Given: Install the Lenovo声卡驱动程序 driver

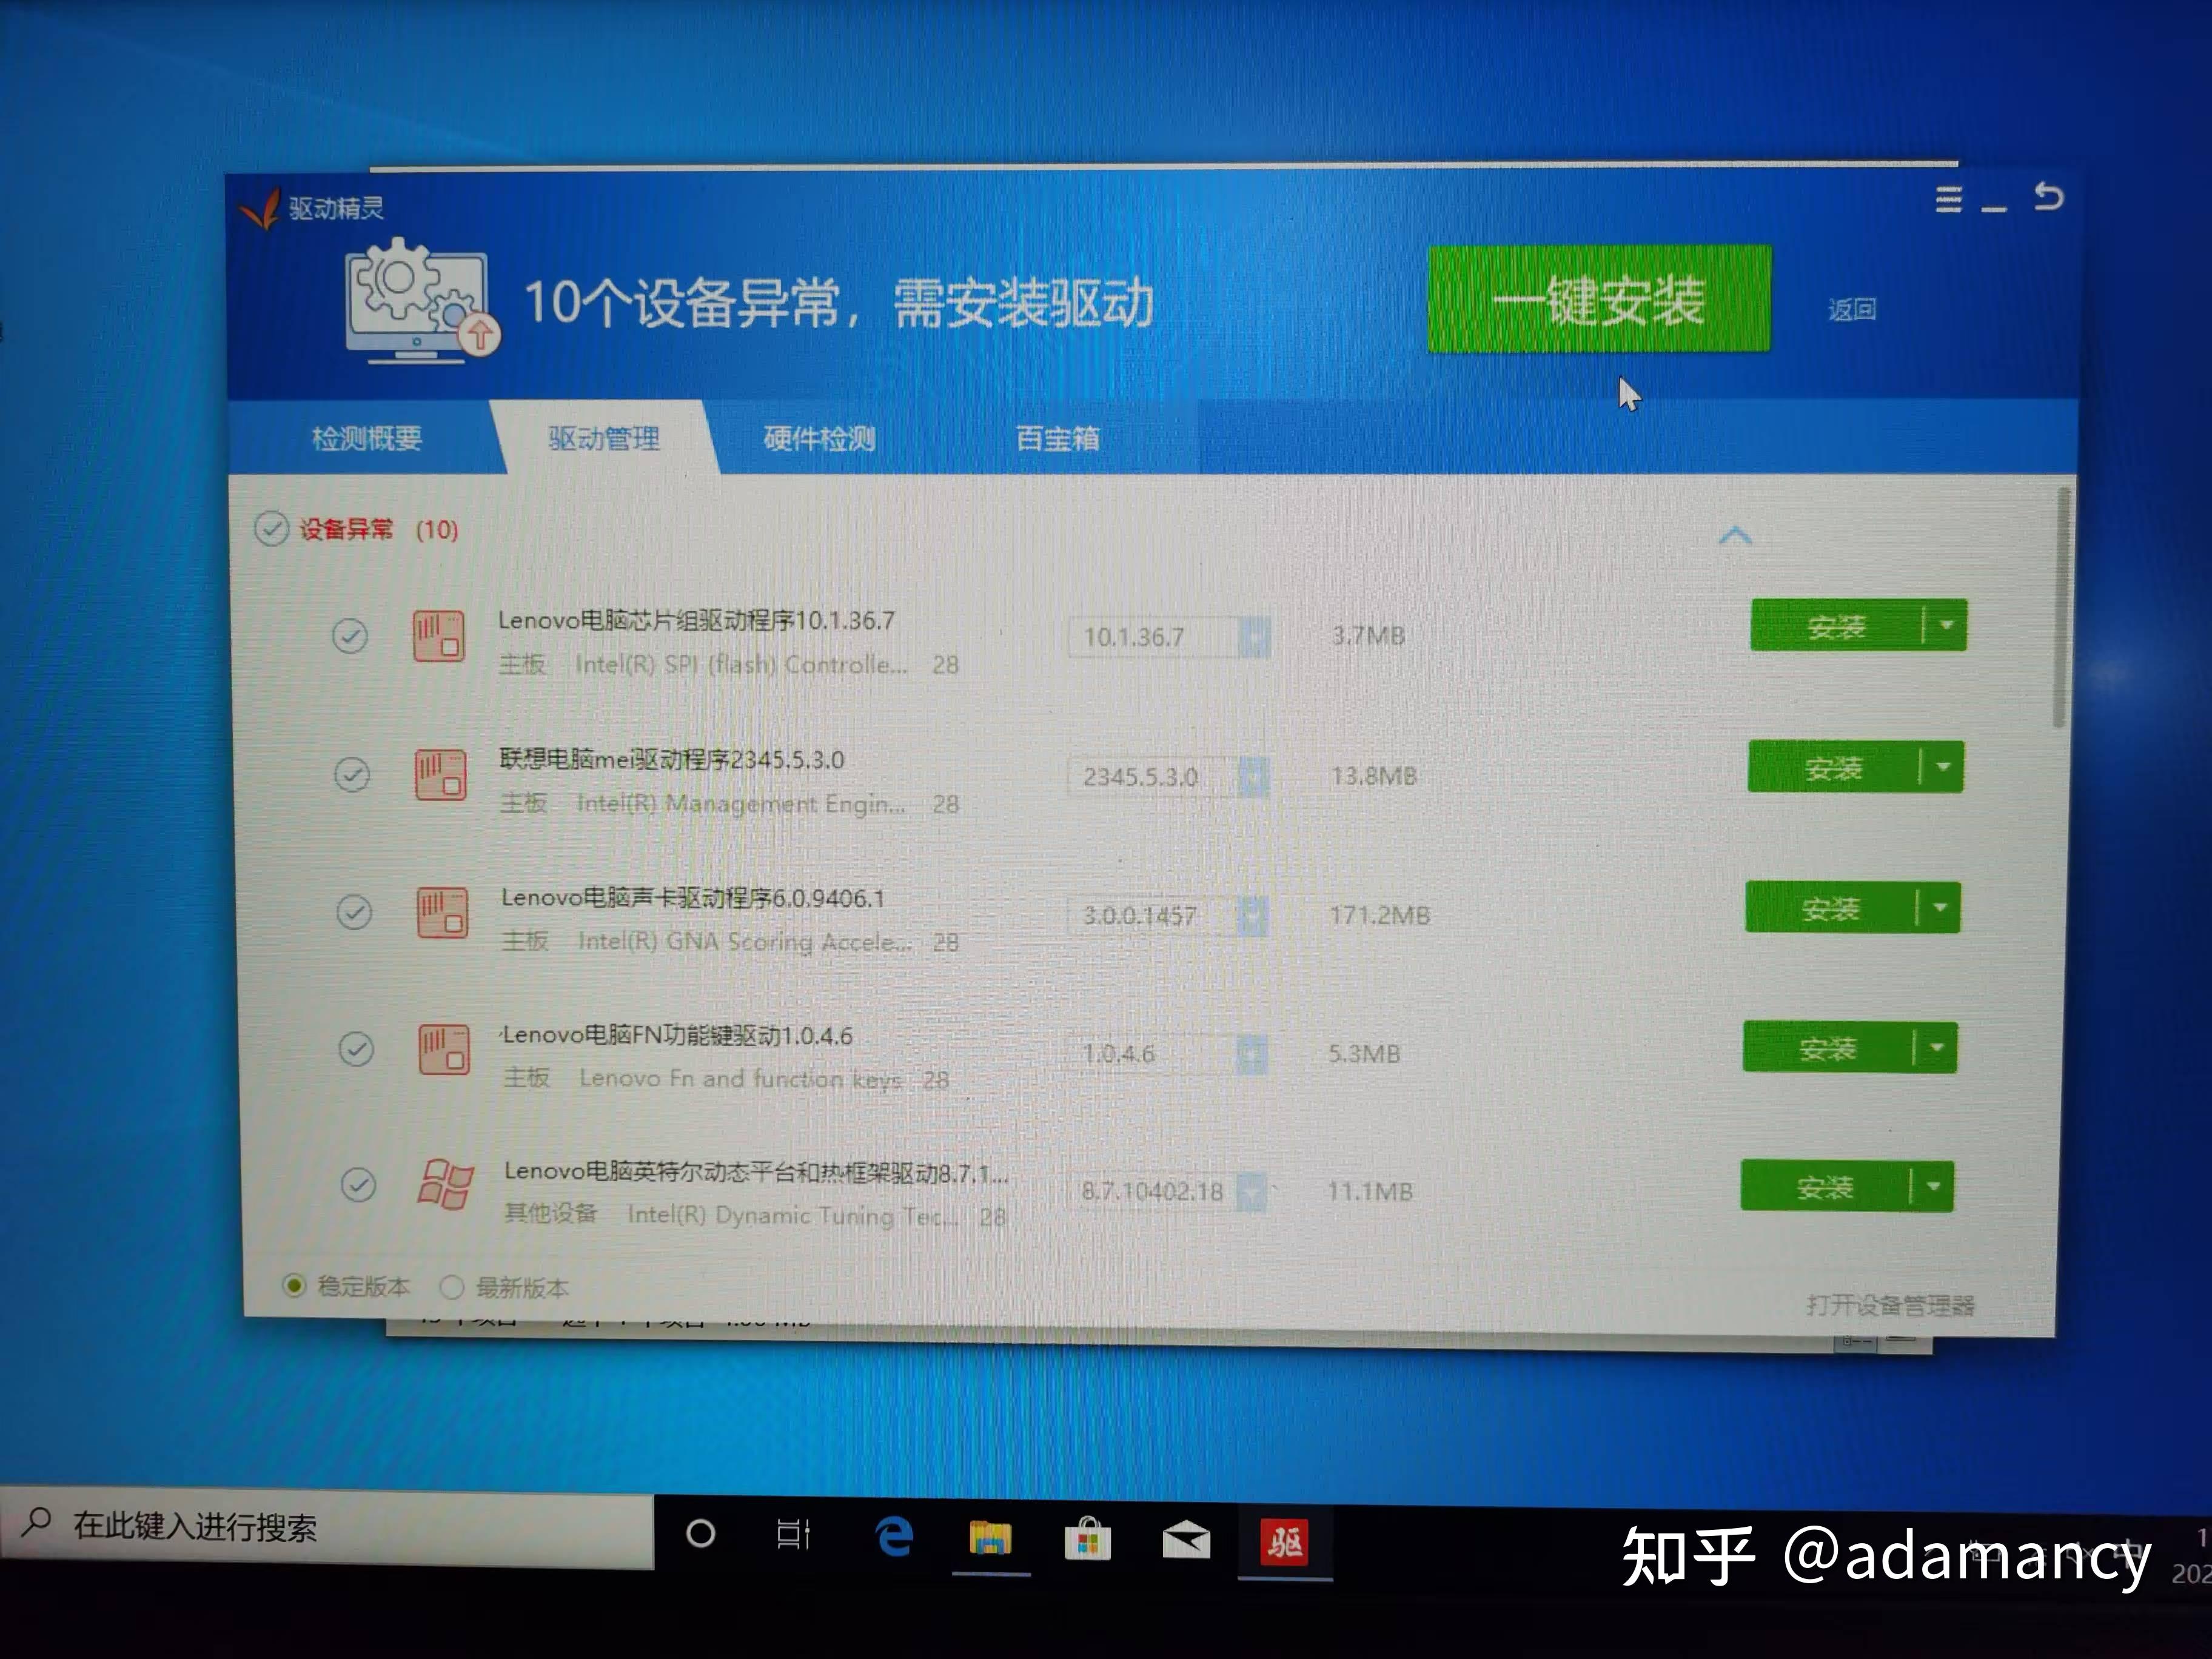Looking at the screenshot, I should (1831, 908).
